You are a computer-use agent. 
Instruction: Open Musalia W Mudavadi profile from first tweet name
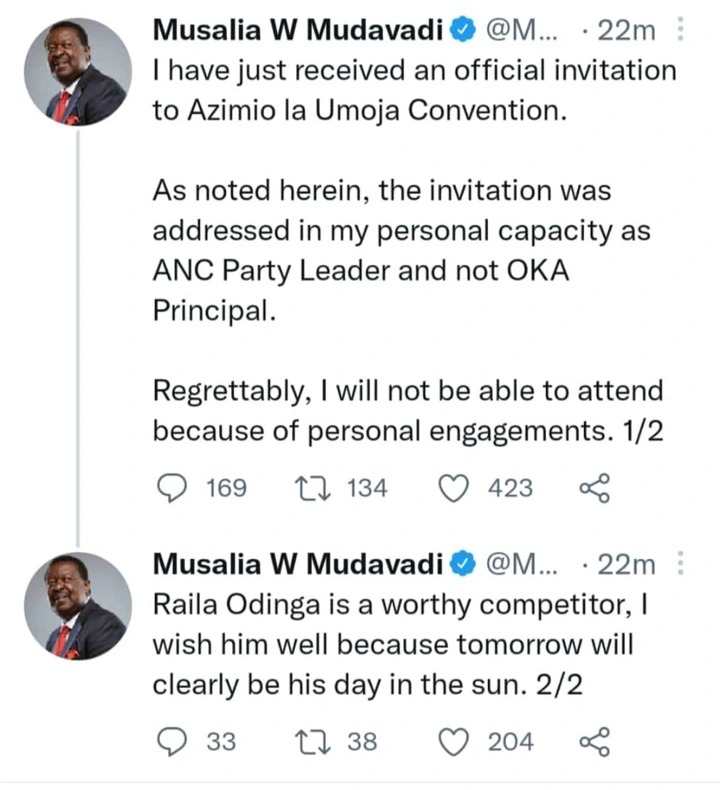(x=298, y=30)
